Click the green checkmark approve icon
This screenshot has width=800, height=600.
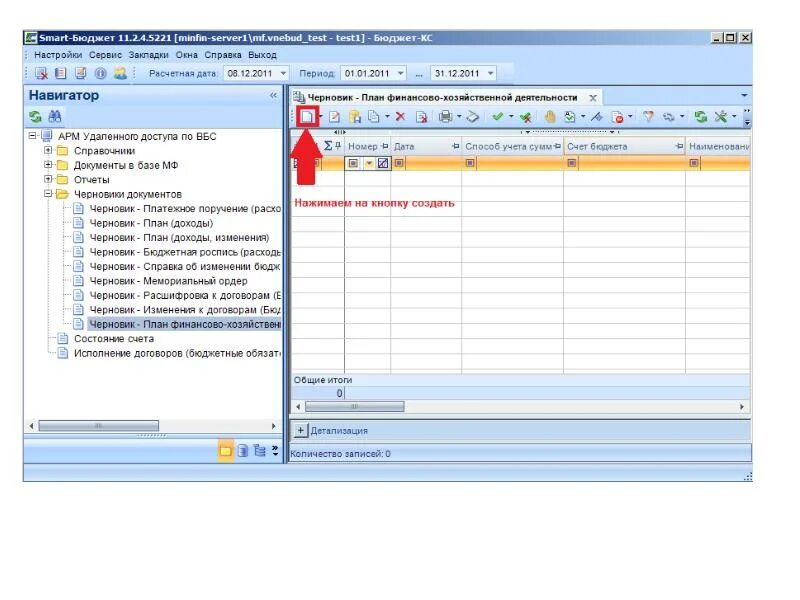pos(497,117)
